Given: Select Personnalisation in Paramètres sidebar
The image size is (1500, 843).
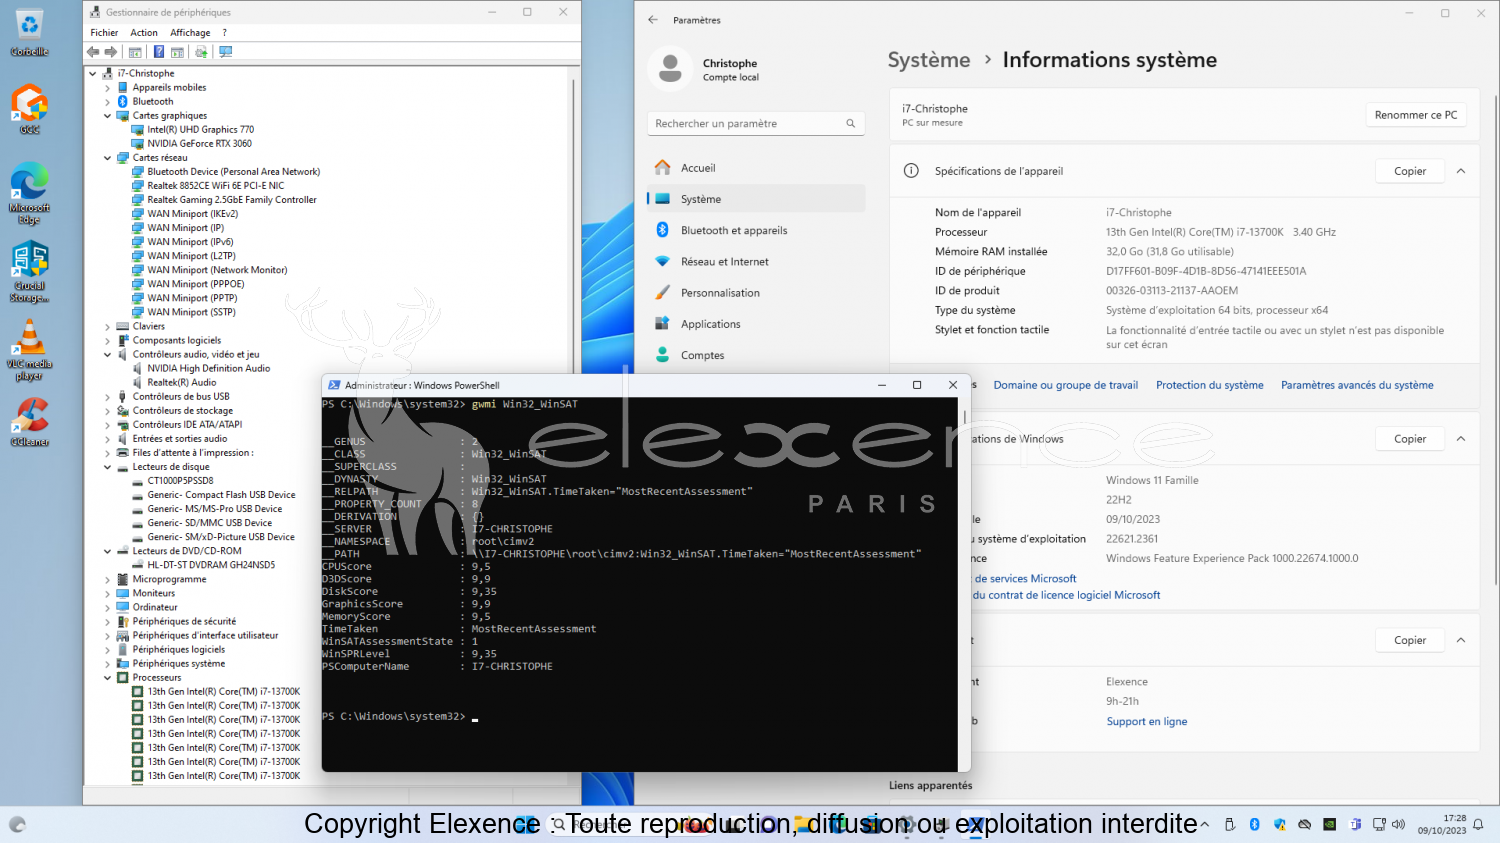Looking at the screenshot, I should pos(756,293).
